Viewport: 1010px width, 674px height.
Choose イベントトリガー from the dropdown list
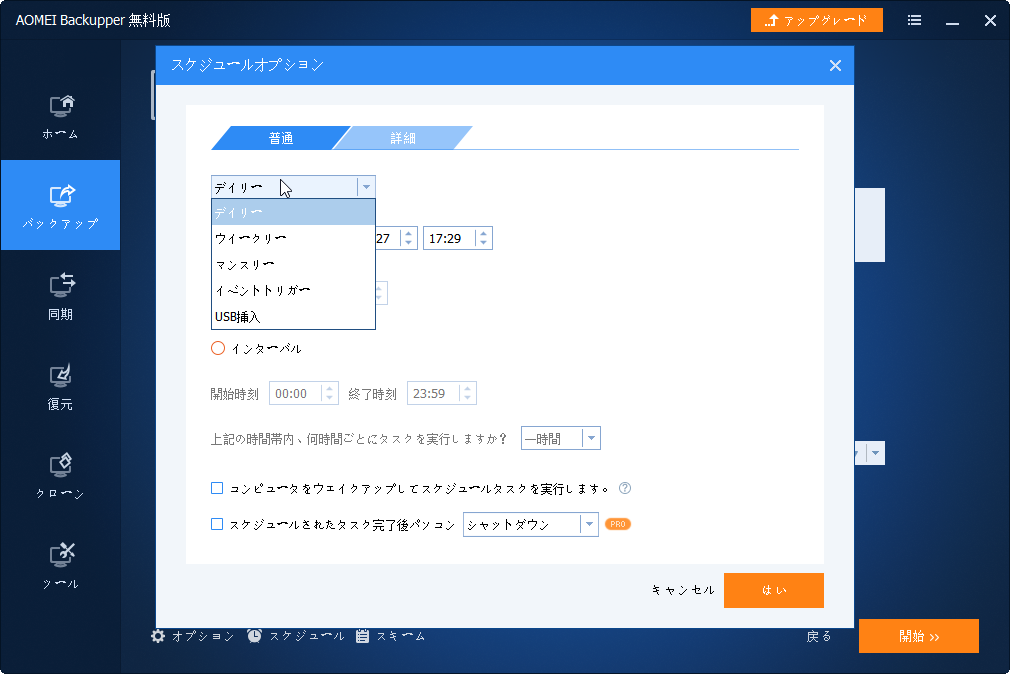point(293,291)
